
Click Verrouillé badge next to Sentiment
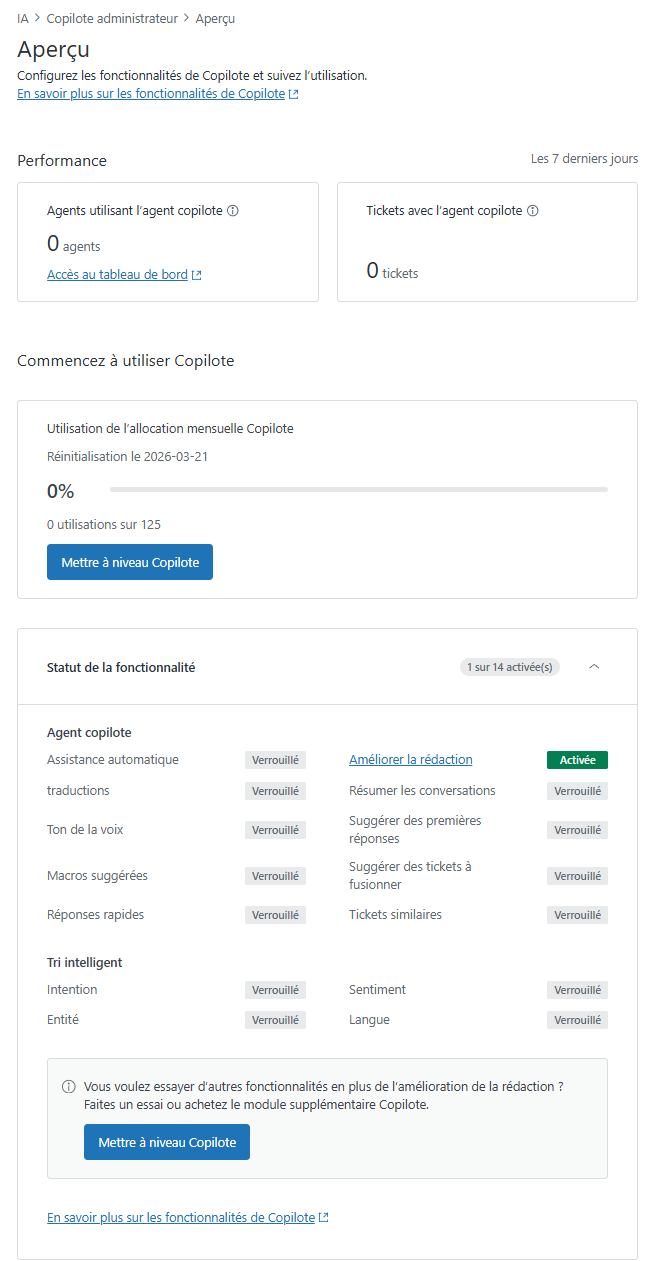pyautogui.click(x=577, y=990)
